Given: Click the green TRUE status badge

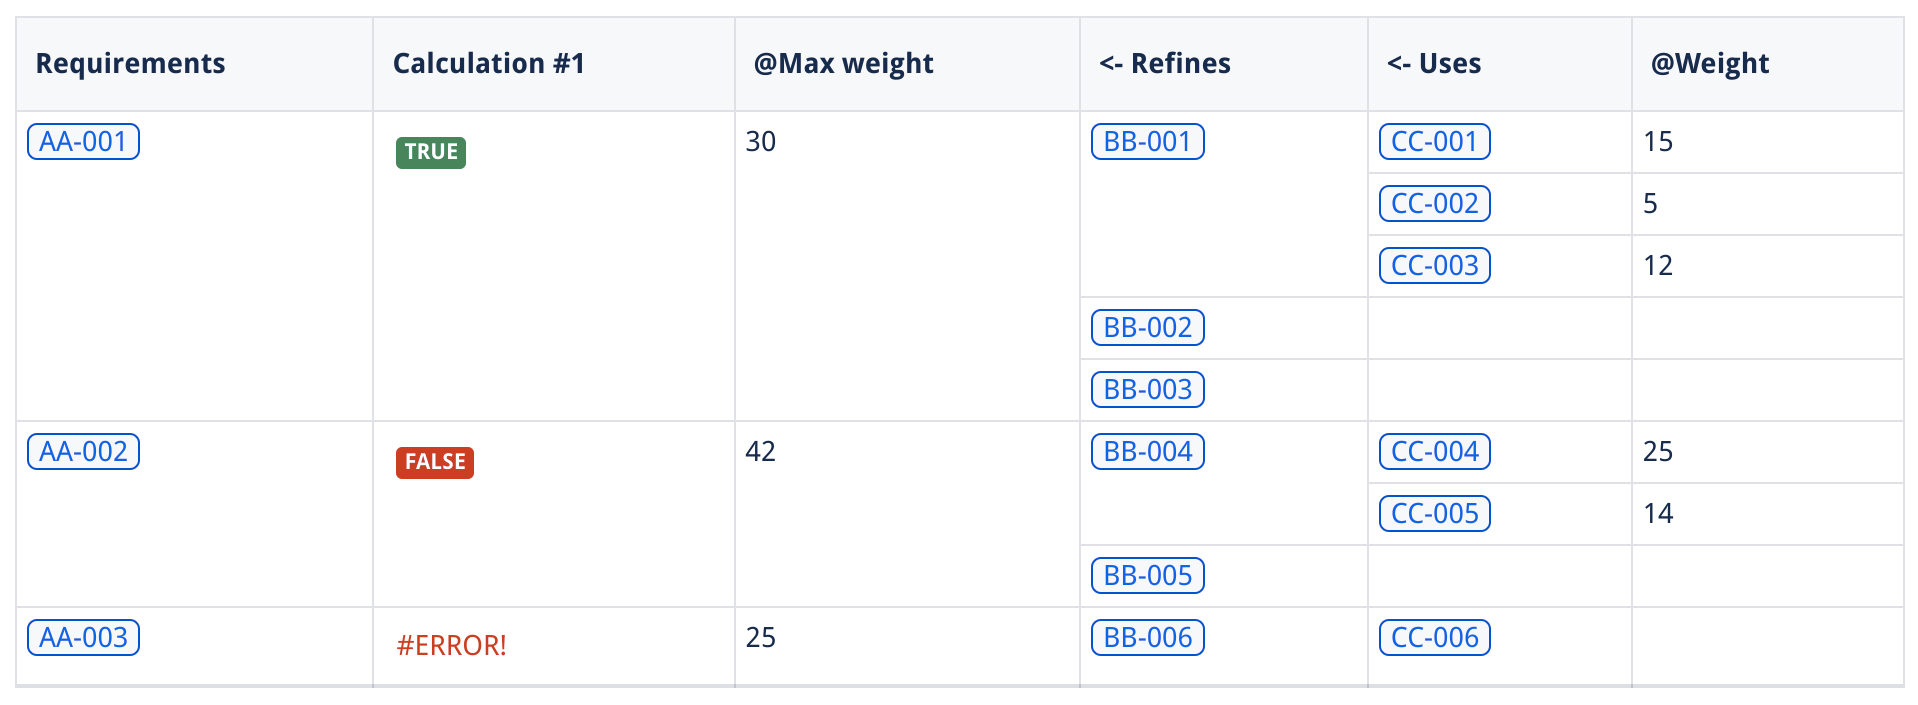Looking at the screenshot, I should [431, 152].
